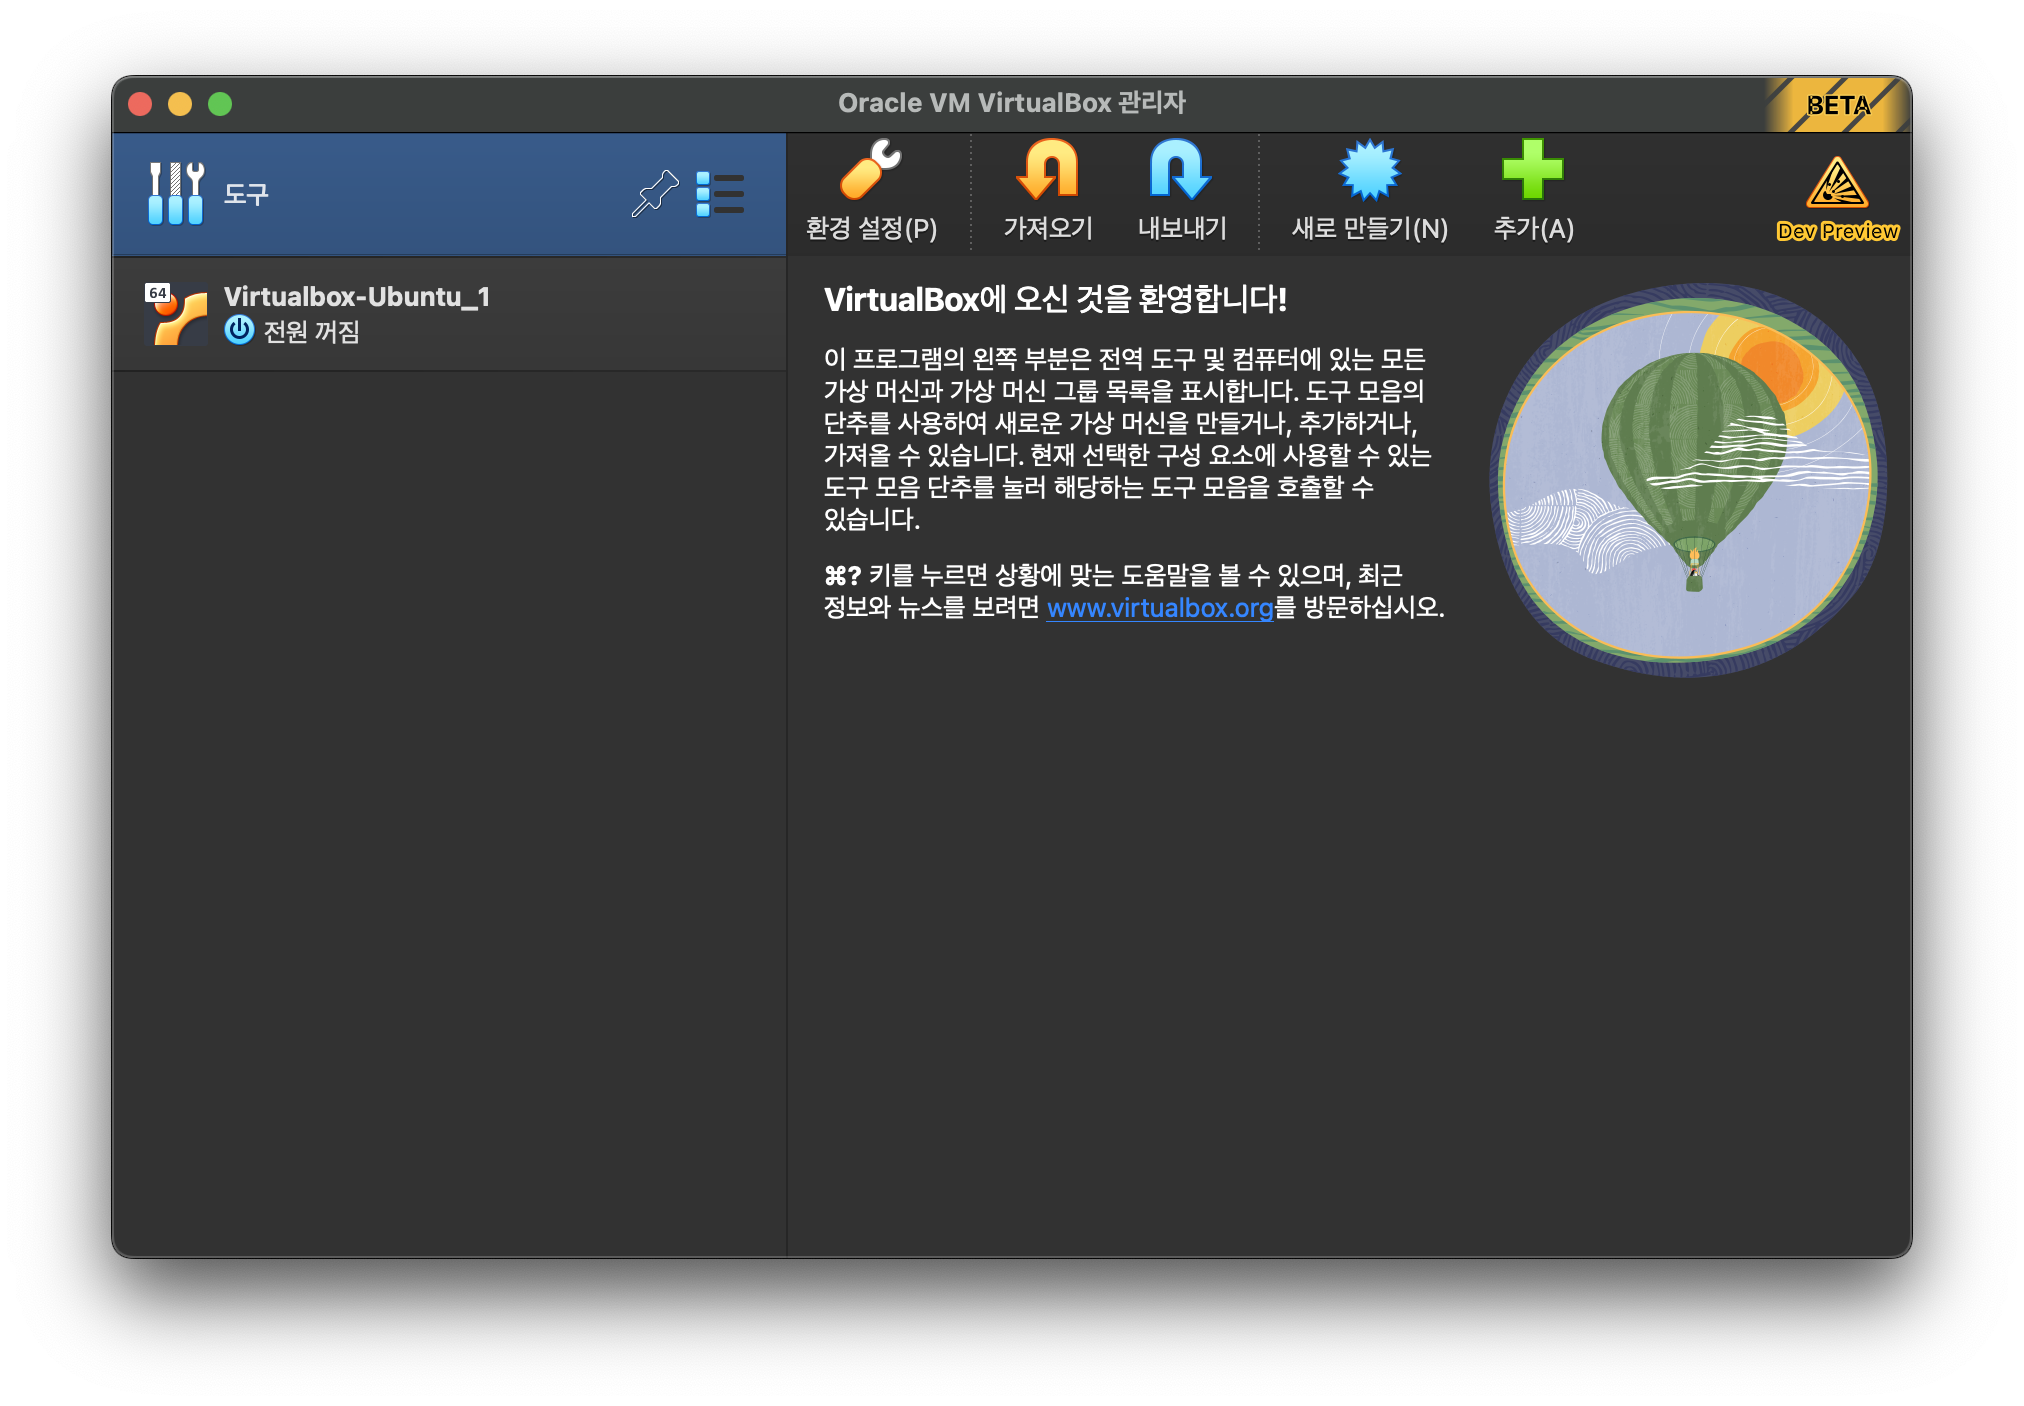Click the 내보내기 toolbar label
Screen dimensions: 2024x1406
[1182, 229]
